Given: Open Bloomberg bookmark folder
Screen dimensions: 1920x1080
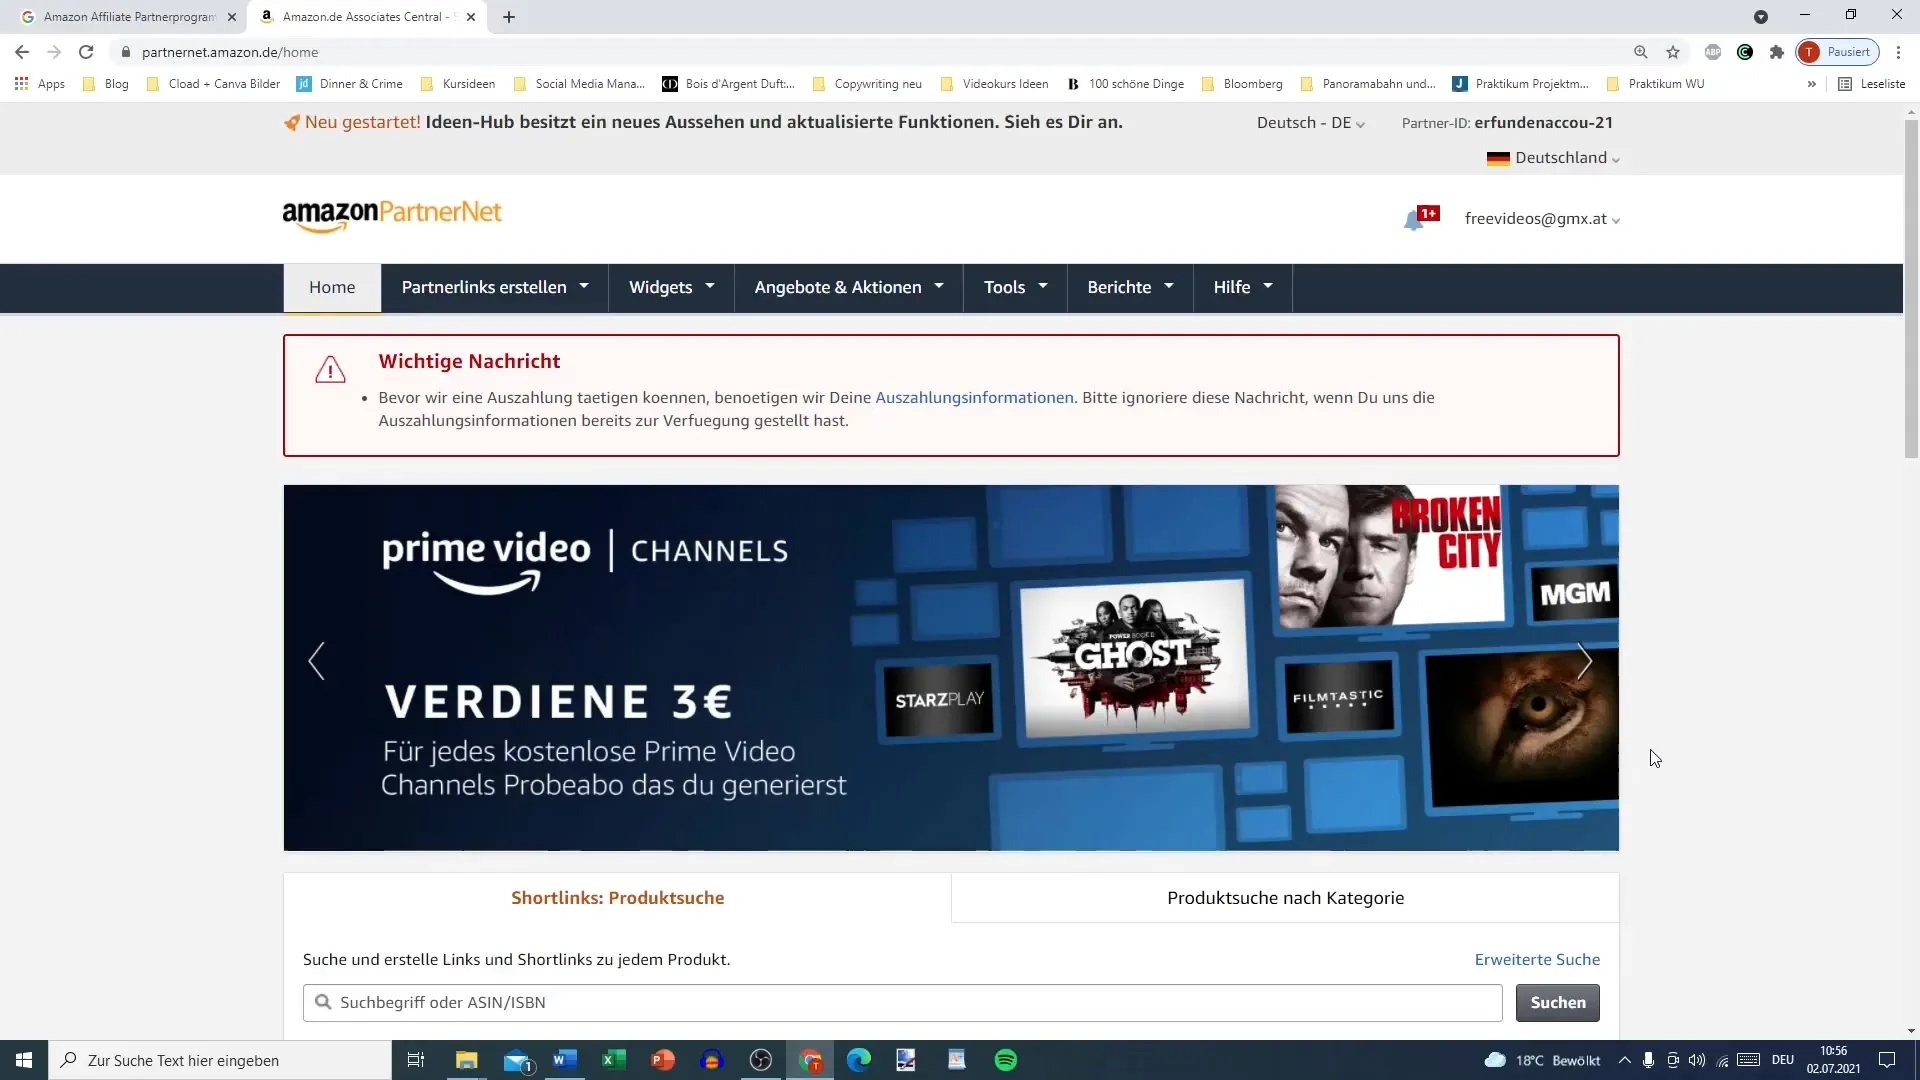Looking at the screenshot, I should (x=1241, y=84).
